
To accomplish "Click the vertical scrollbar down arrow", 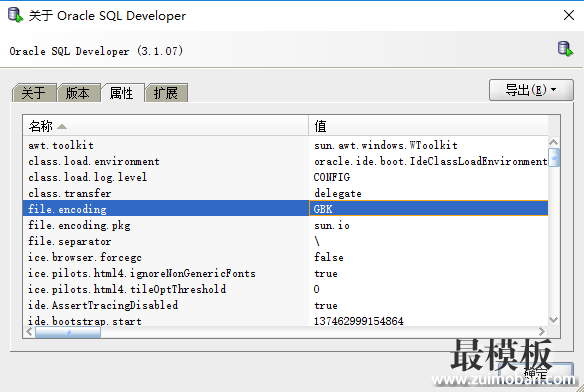I will pyautogui.click(x=553, y=320).
